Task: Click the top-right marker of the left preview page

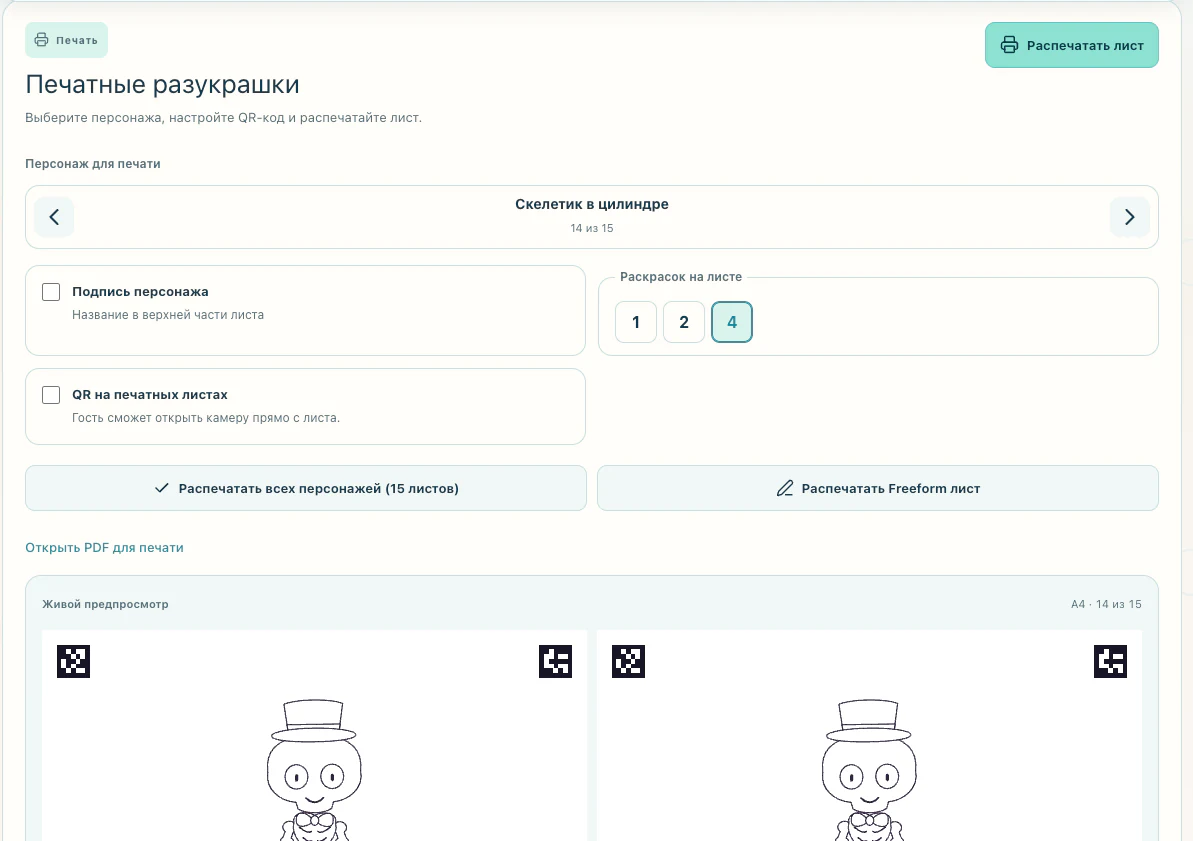Action: (x=555, y=661)
